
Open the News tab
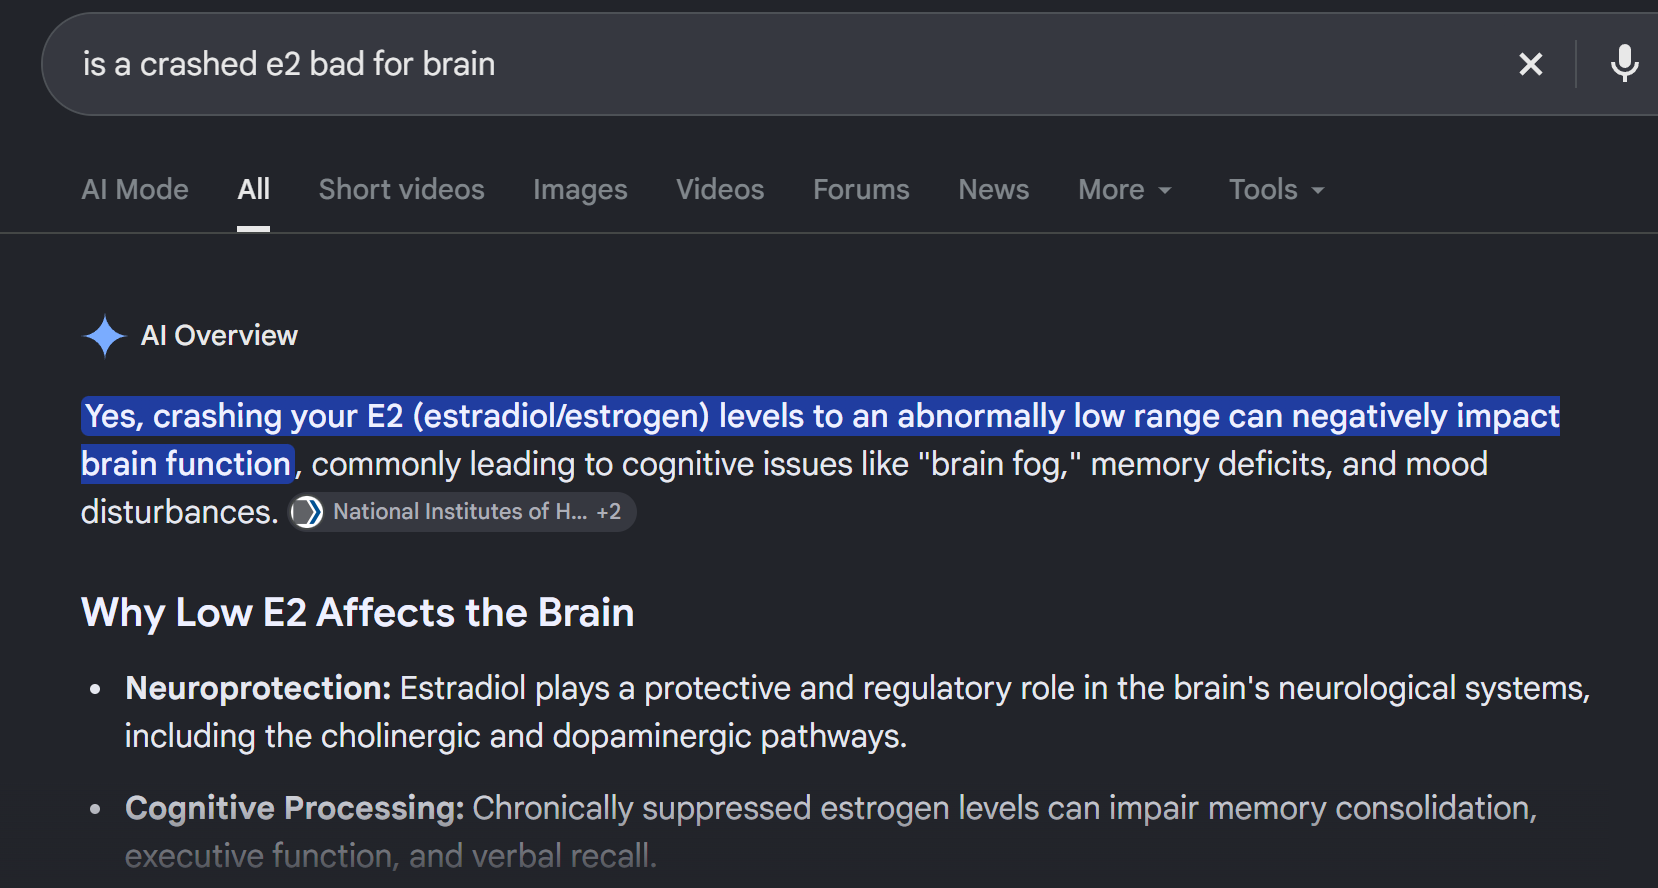pyautogui.click(x=993, y=190)
